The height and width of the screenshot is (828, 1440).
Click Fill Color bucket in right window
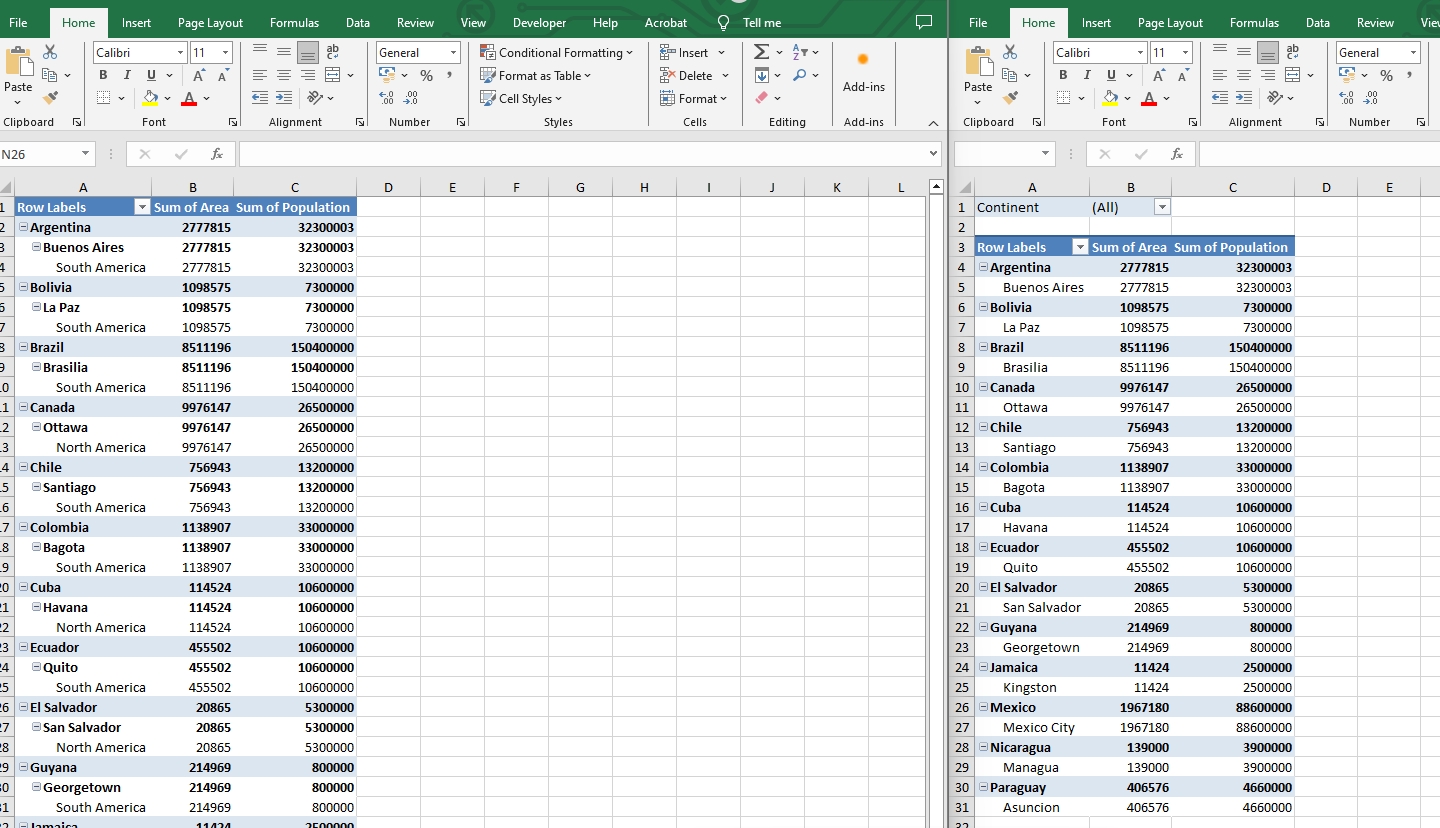pos(1110,98)
